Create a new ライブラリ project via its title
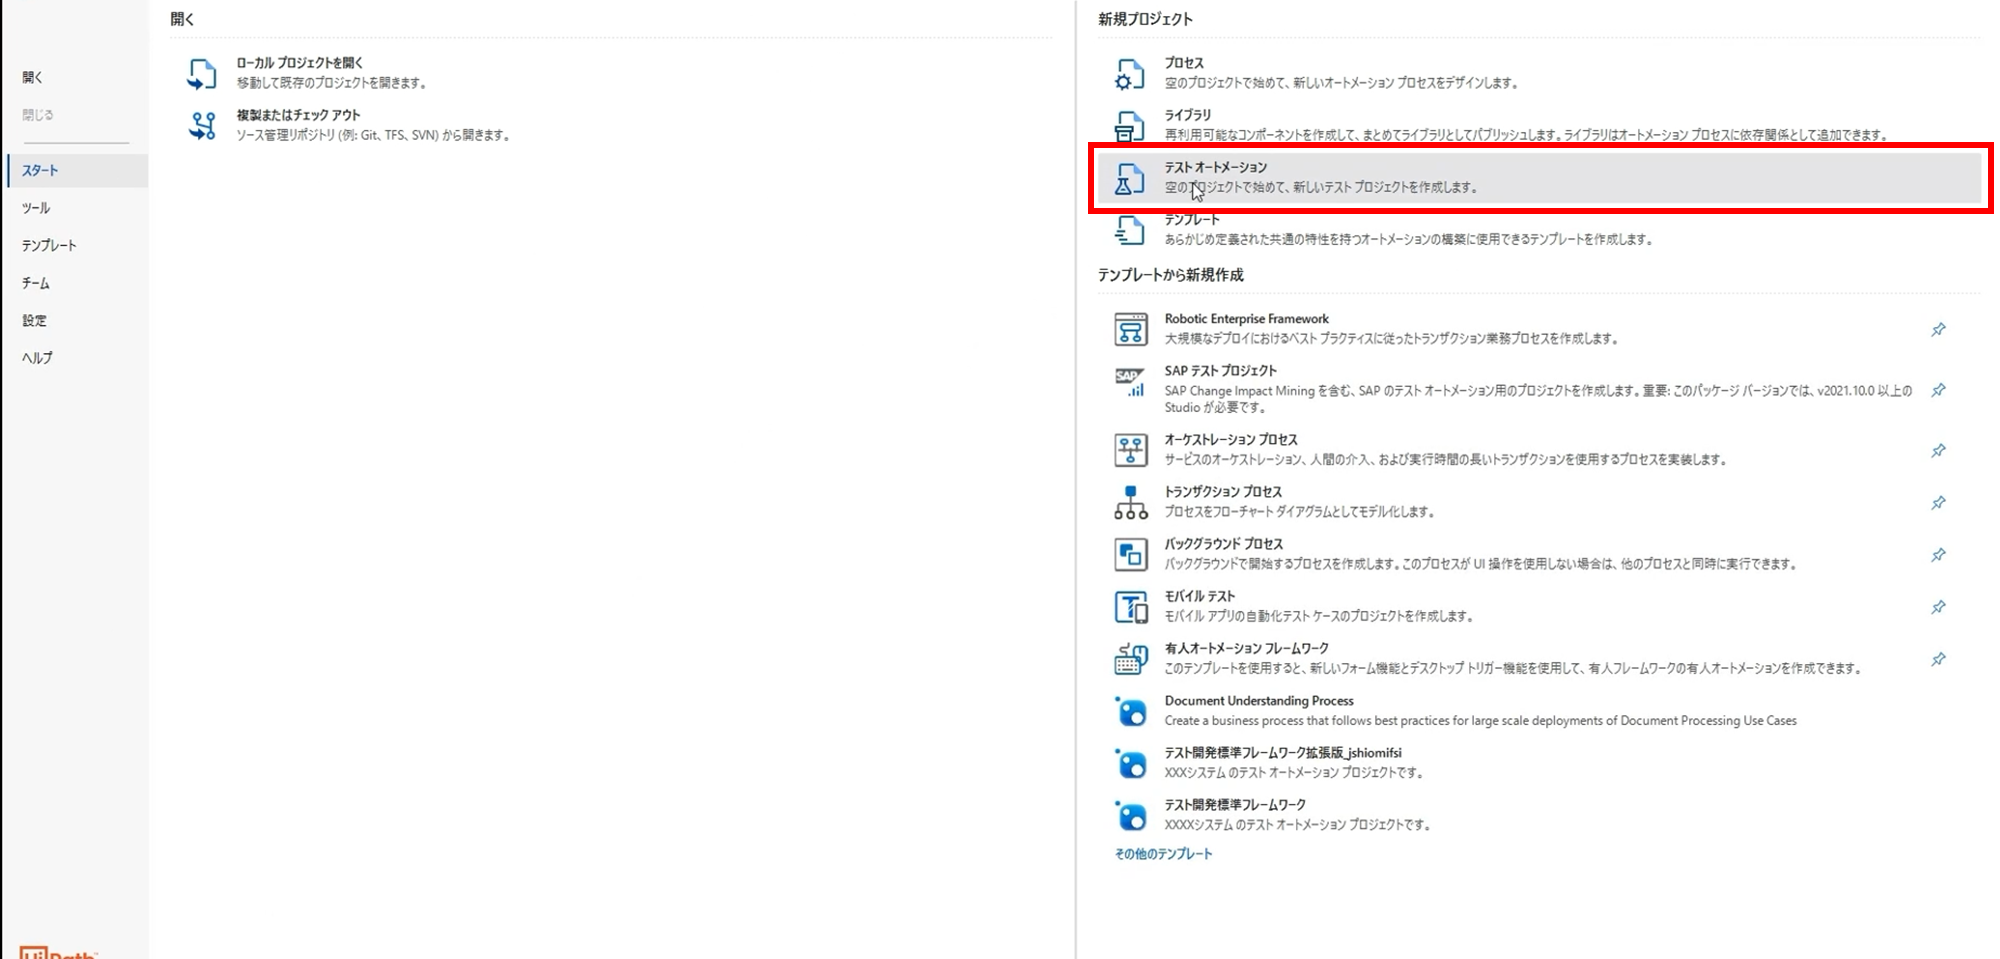The image size is (2000, 959). click(x=1187, y=115)
